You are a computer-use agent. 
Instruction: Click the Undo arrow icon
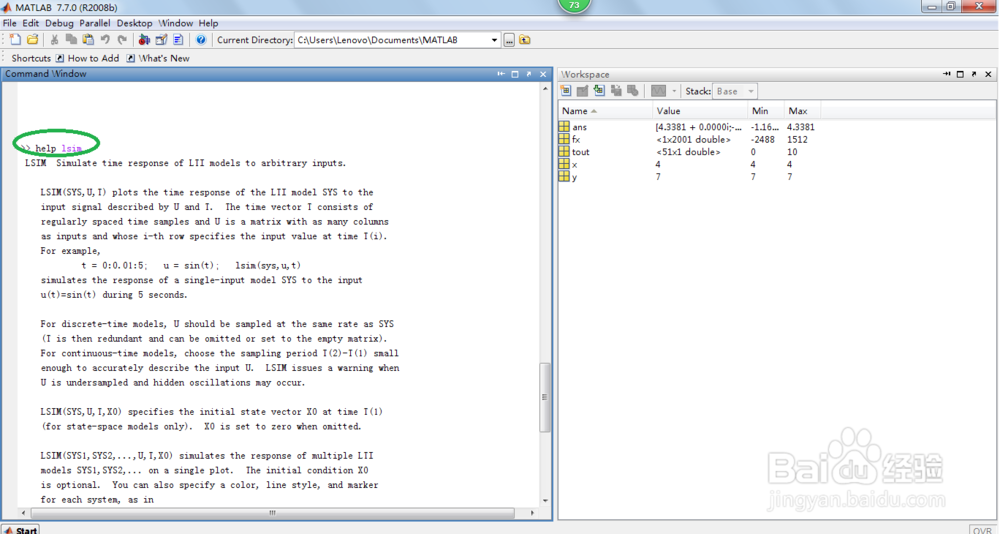pyautogui.click(x=105, y=40)
